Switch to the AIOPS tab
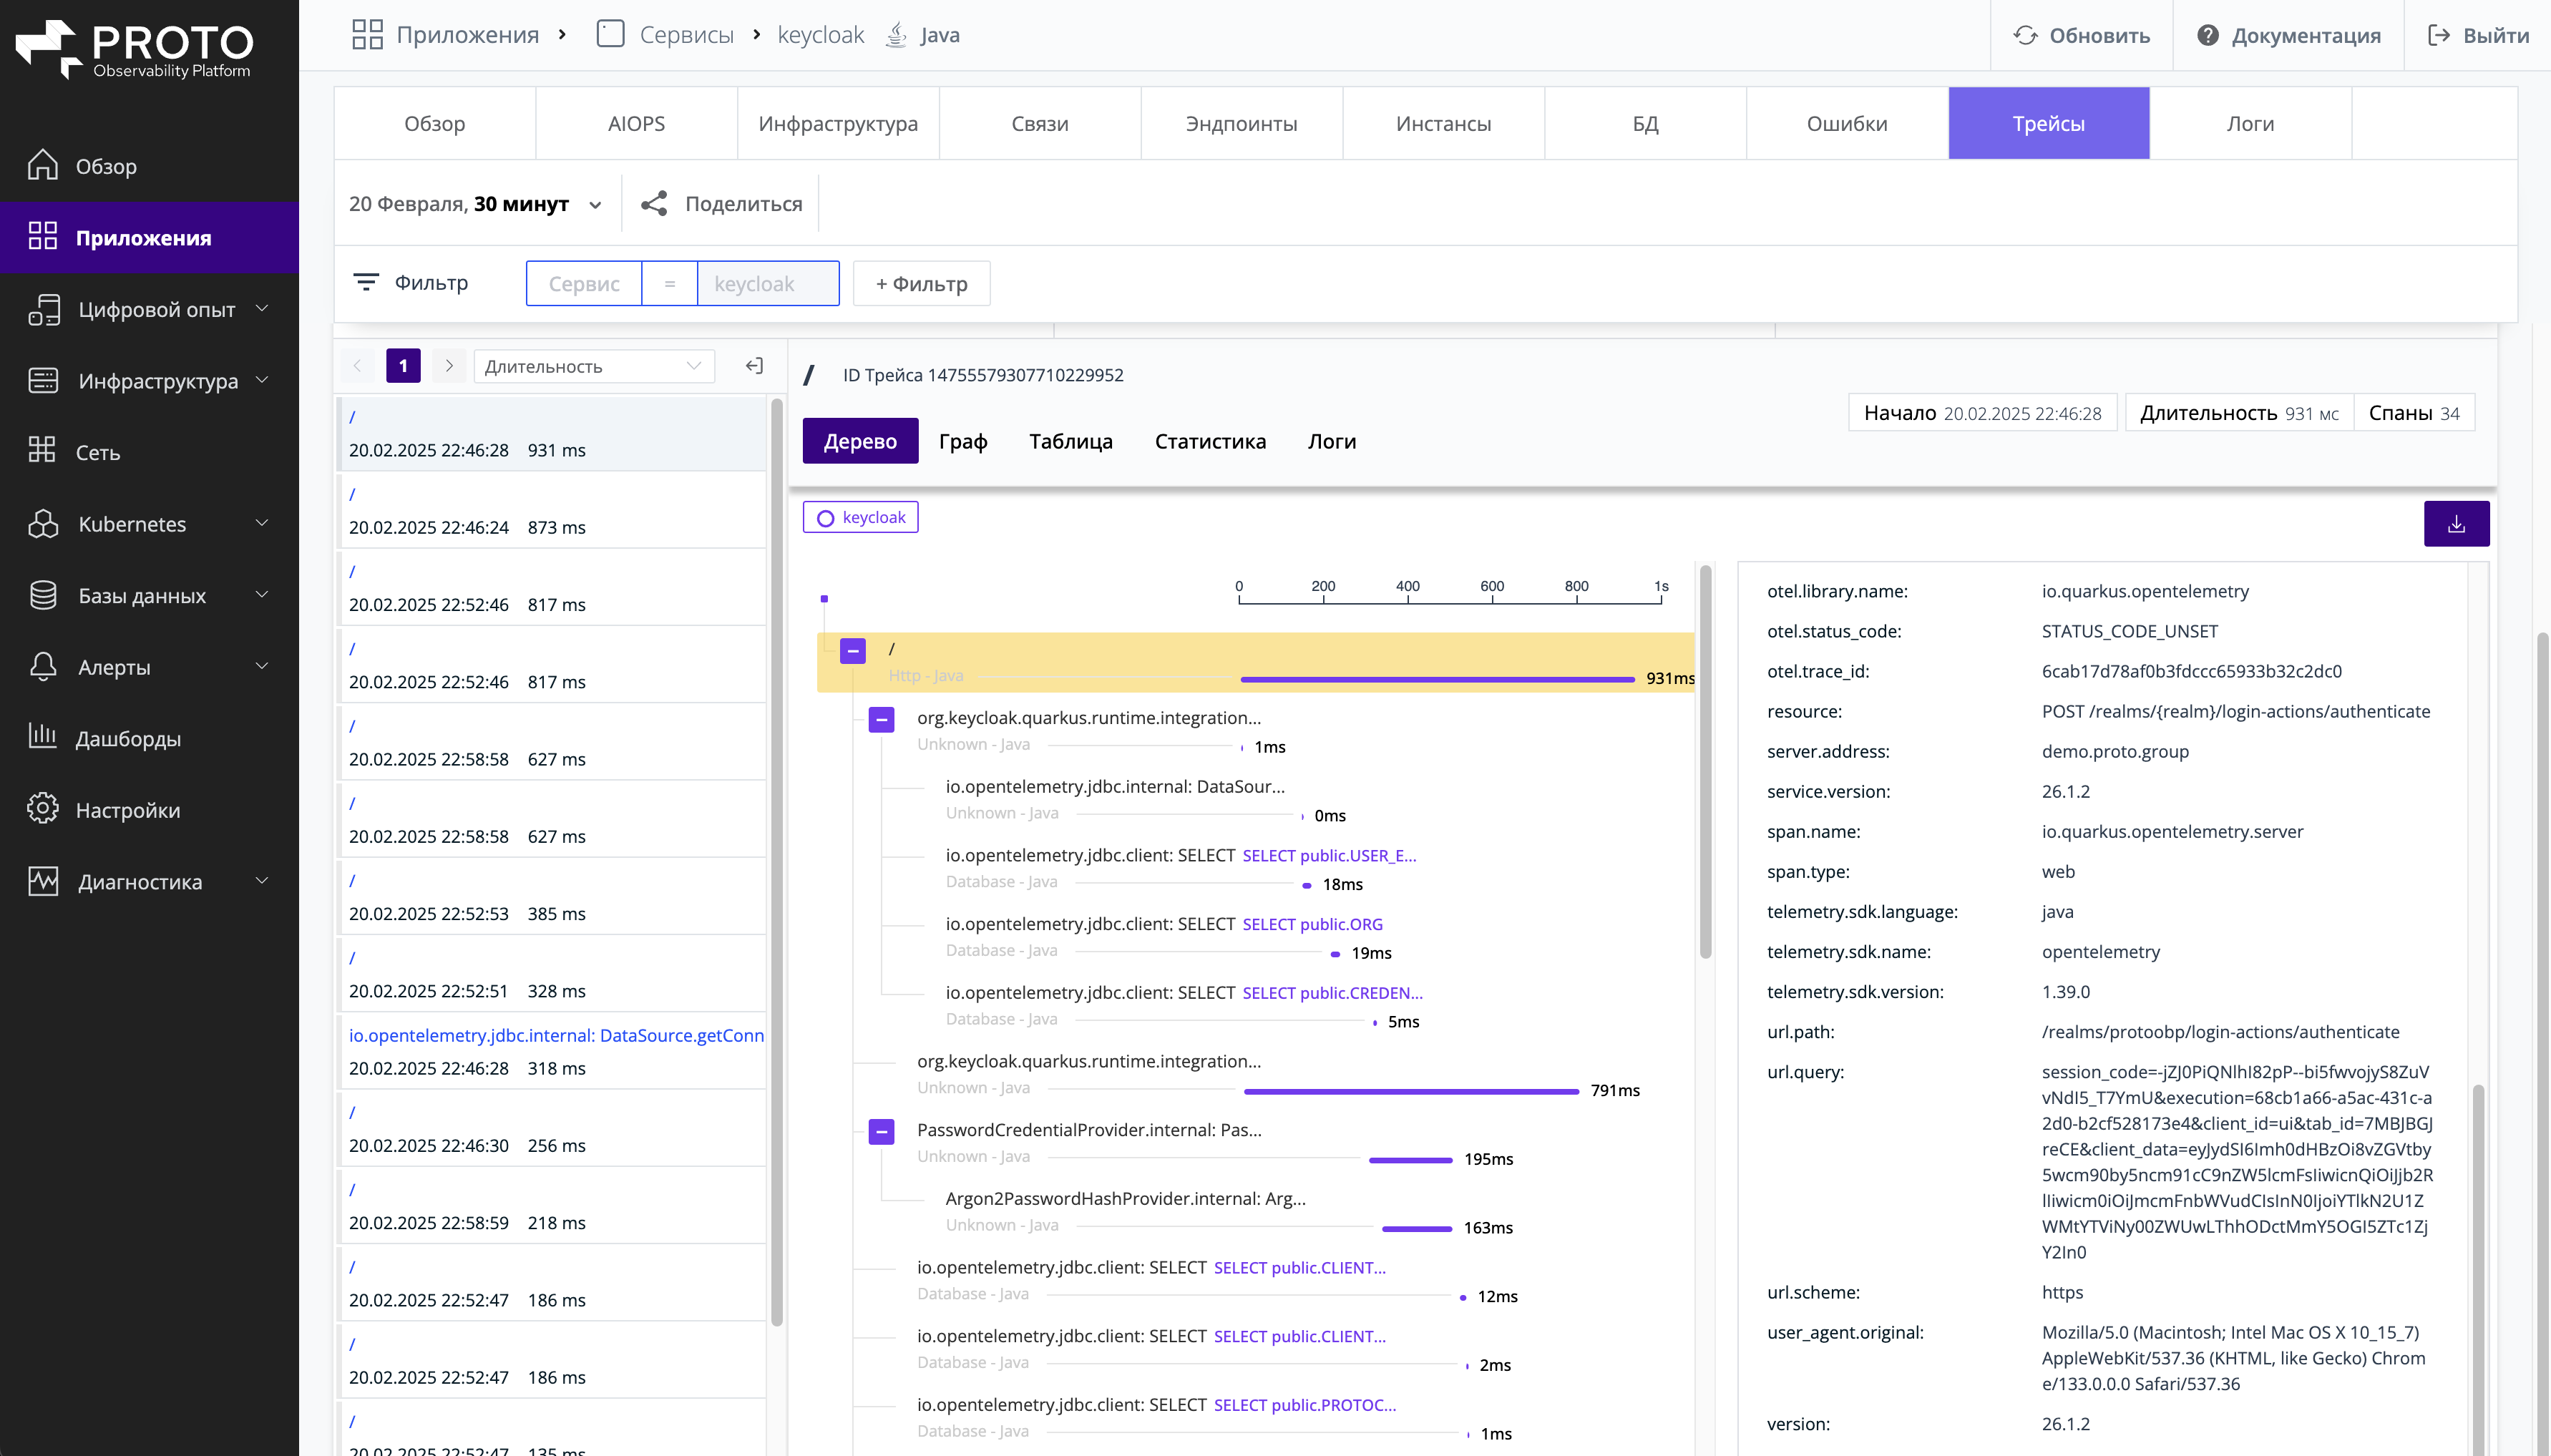Screen dimensions: 2551x1456 (x=636, y=123)
